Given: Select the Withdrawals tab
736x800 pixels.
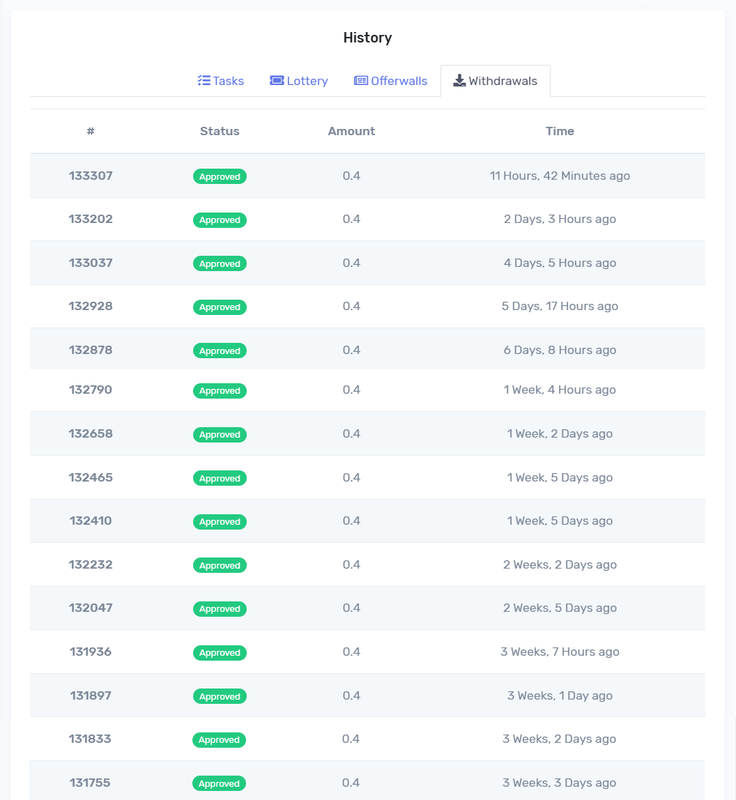Looking at the screenshot, I should [495, 81].
